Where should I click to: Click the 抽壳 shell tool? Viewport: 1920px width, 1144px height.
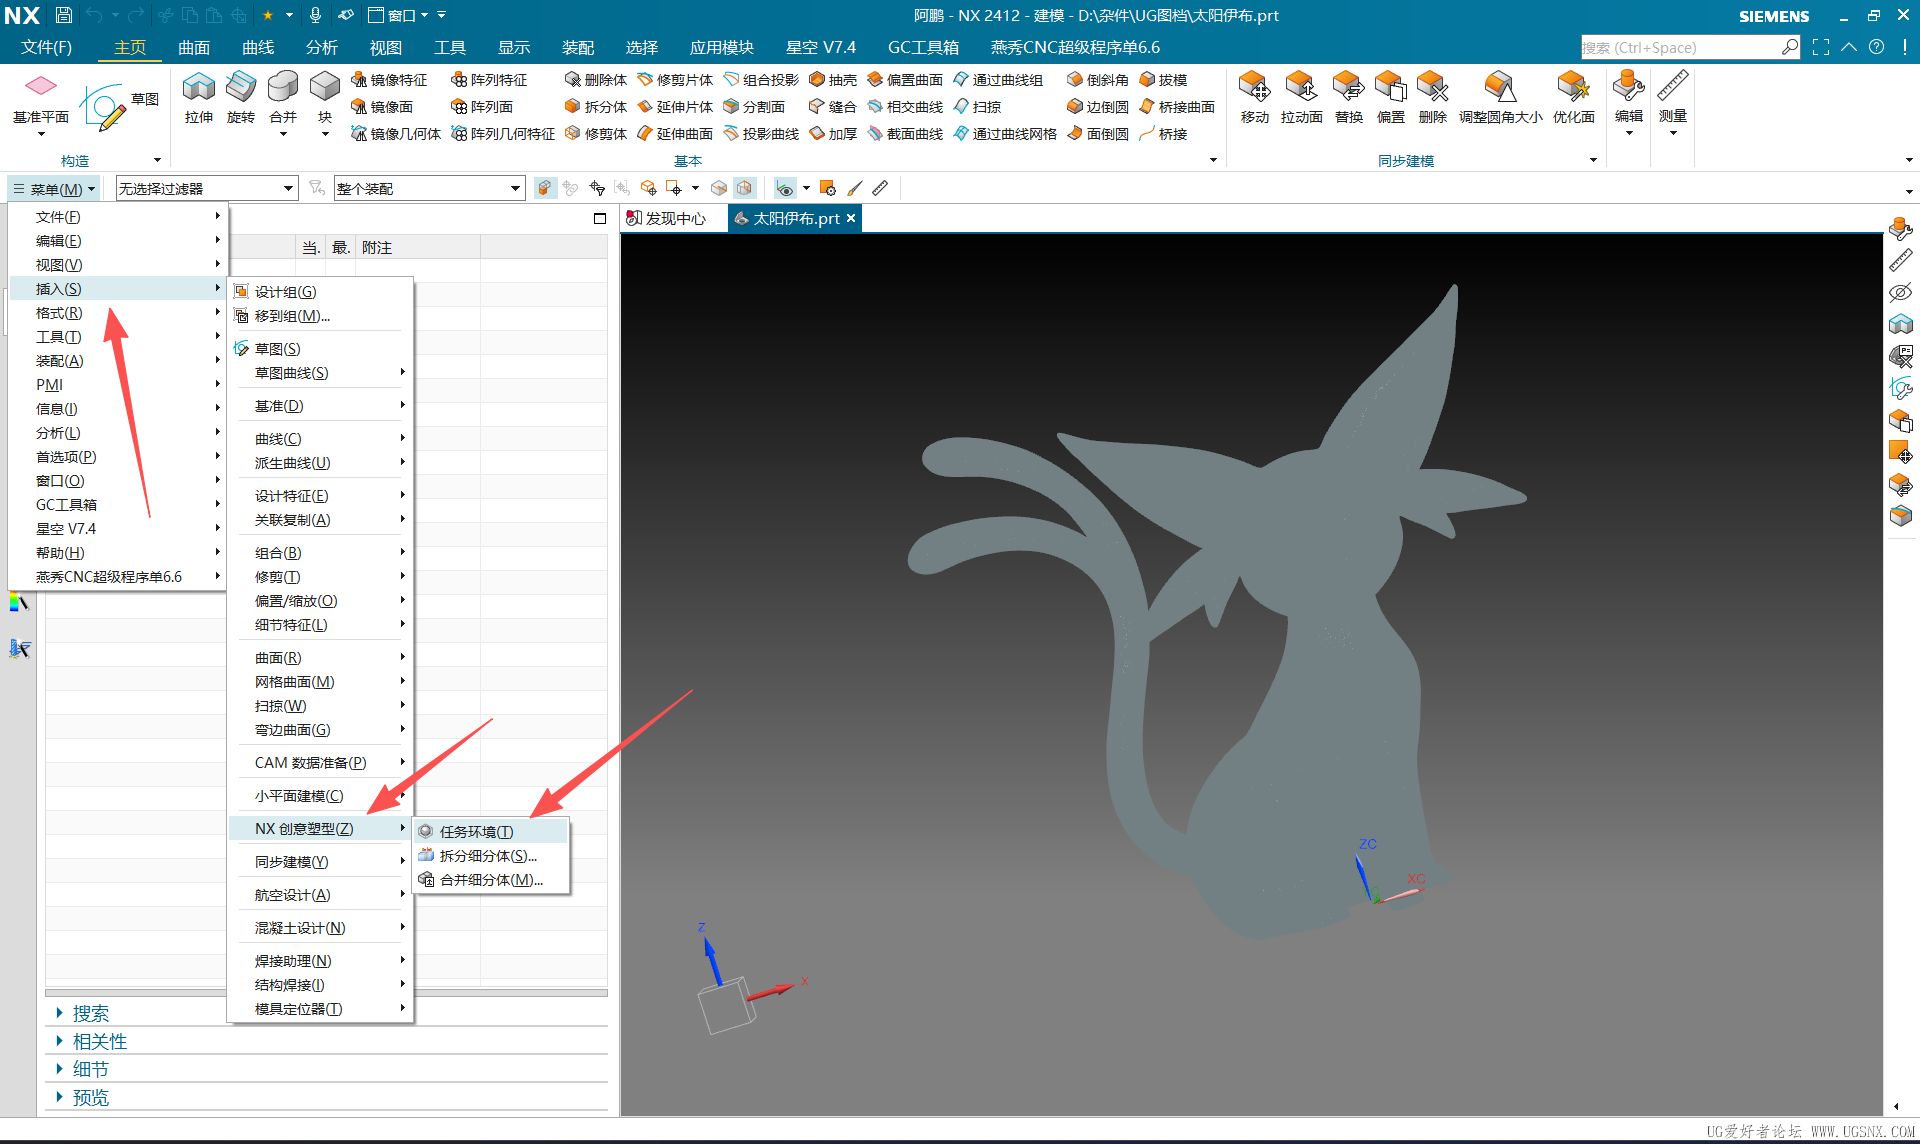833,80
